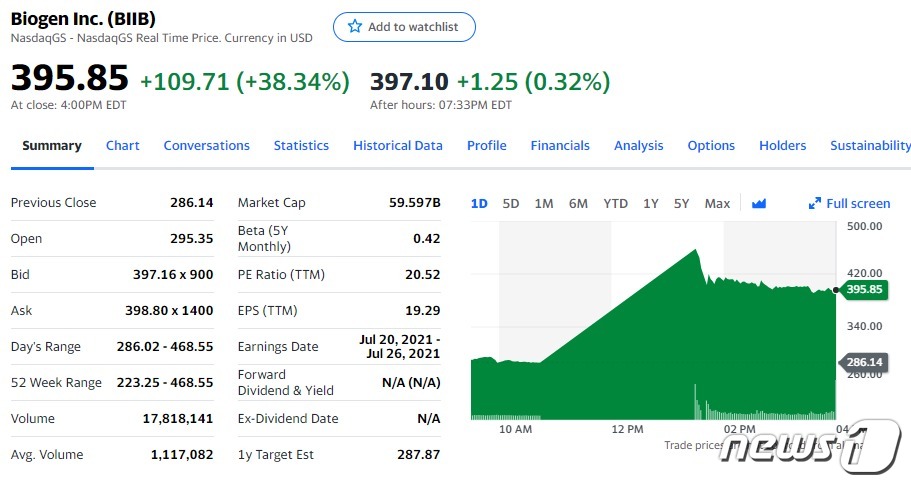
Task: View the Financials tab
Action: point(560,145)
